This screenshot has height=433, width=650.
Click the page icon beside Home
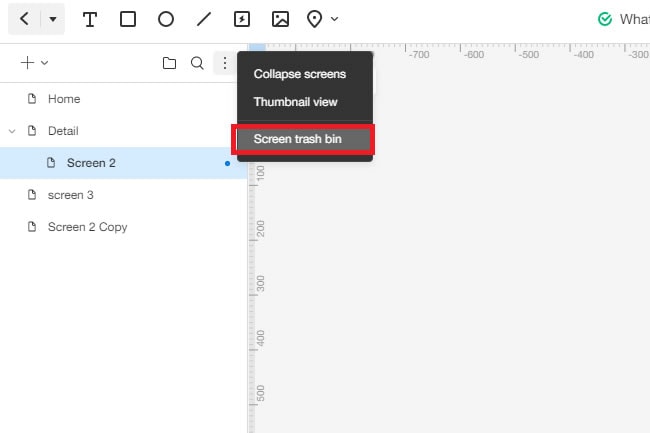tap(32, 99)
